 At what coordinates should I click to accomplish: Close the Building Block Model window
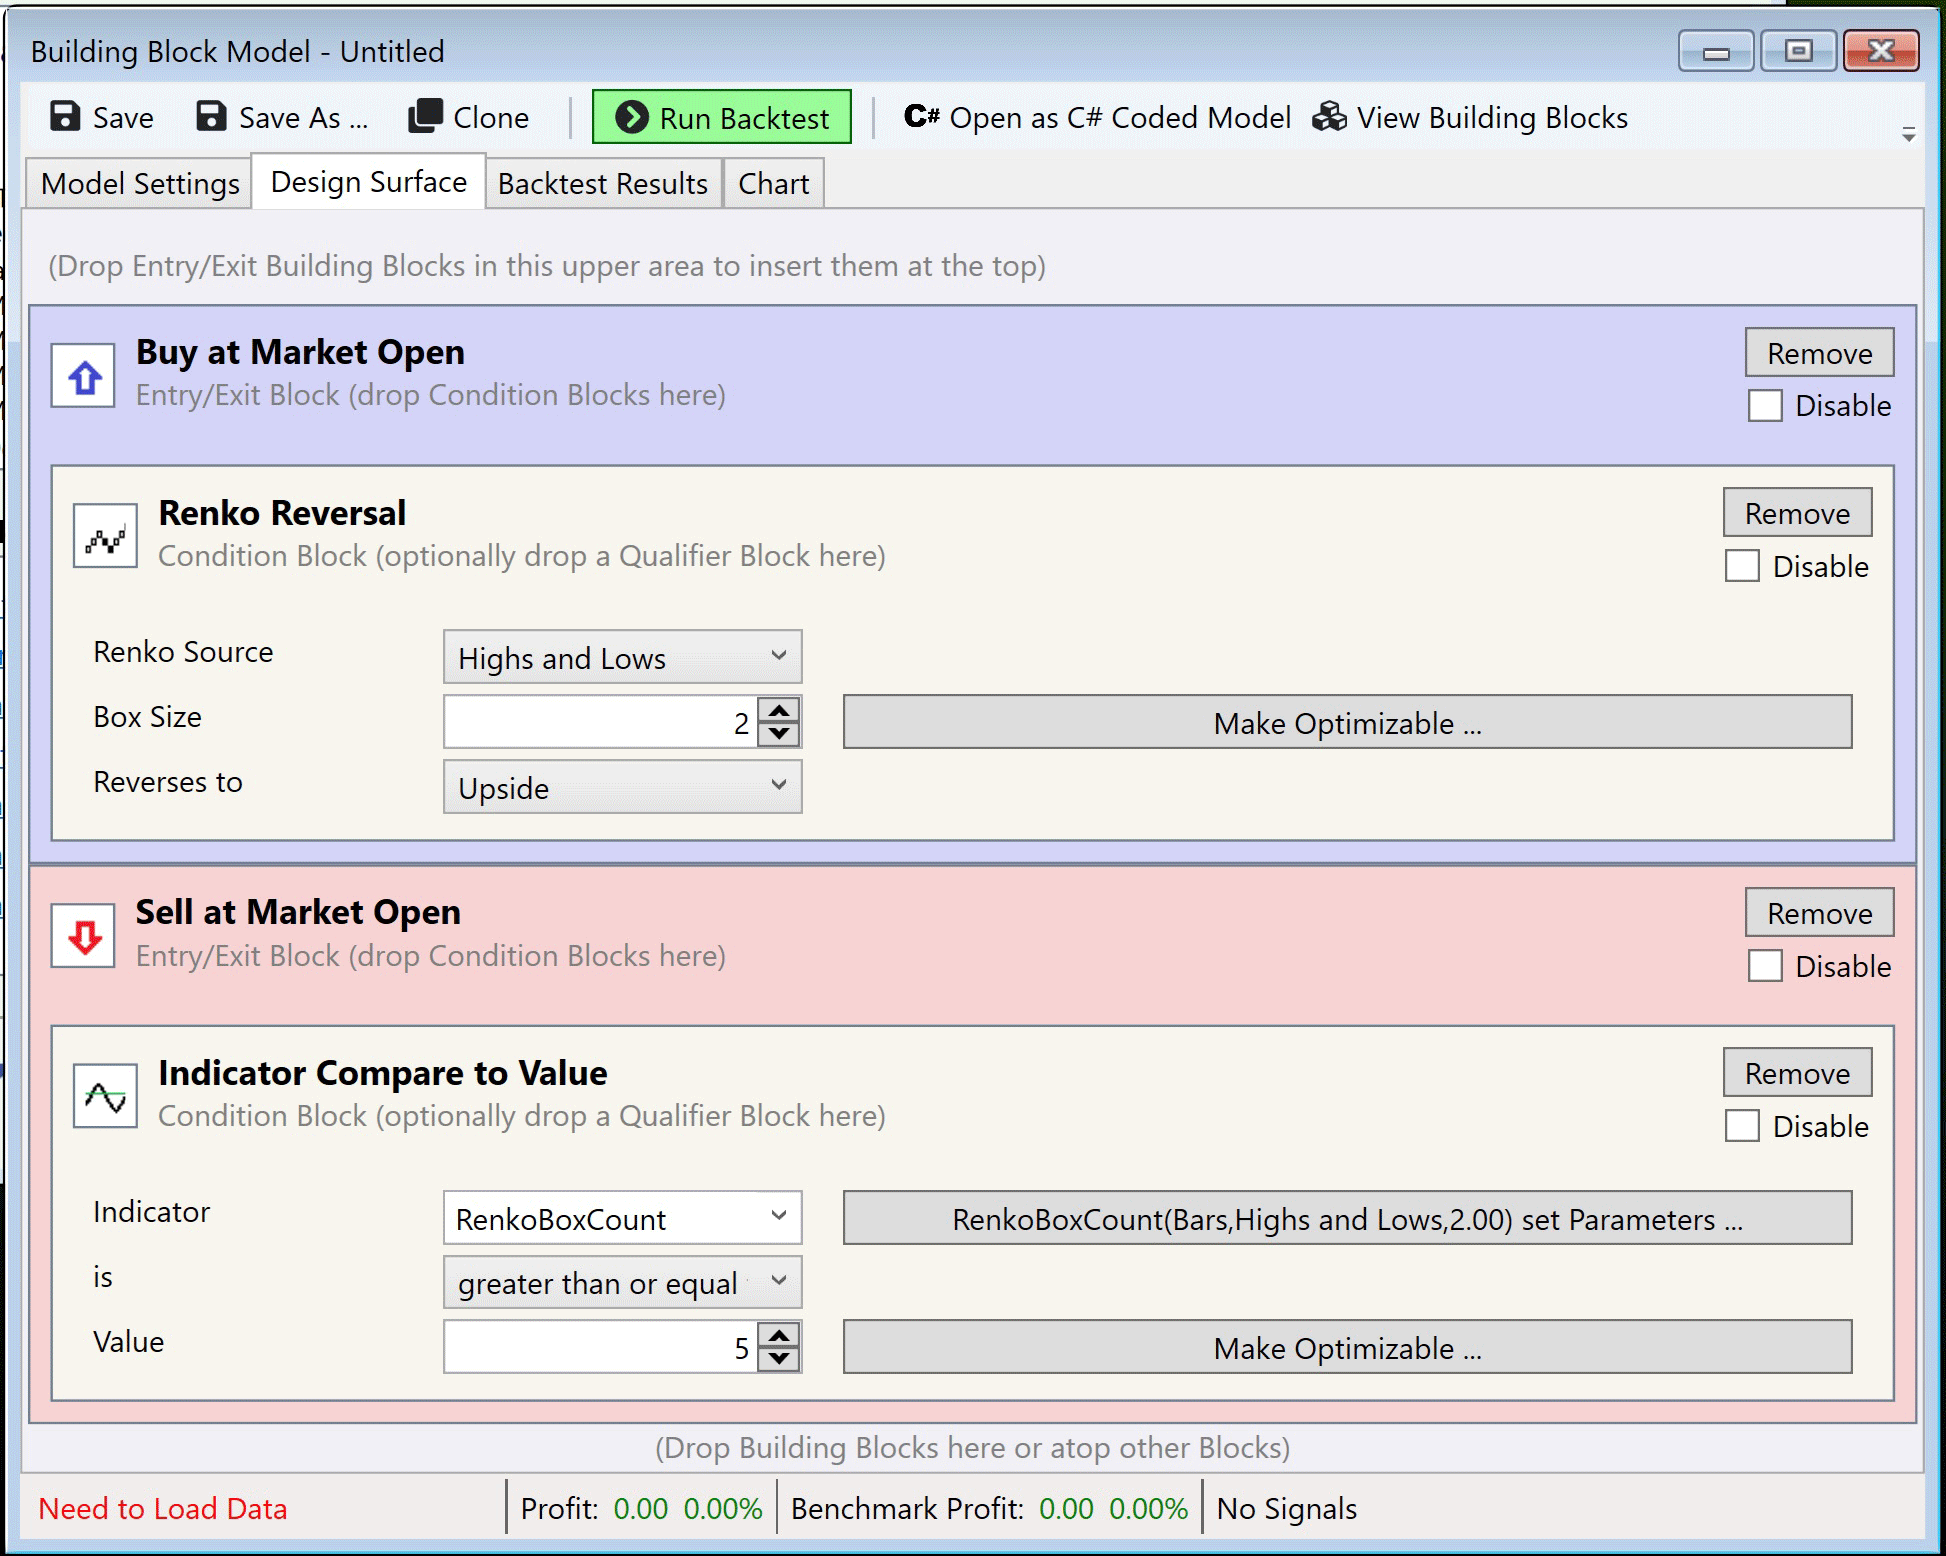point(1881,51)
